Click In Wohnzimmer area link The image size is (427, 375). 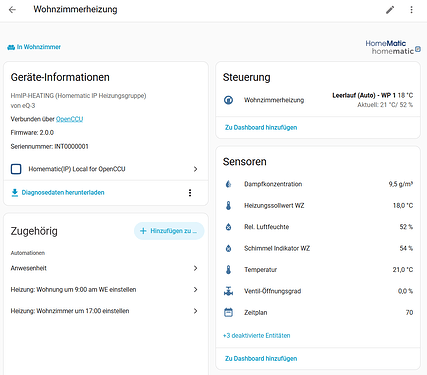coord(34,47)
